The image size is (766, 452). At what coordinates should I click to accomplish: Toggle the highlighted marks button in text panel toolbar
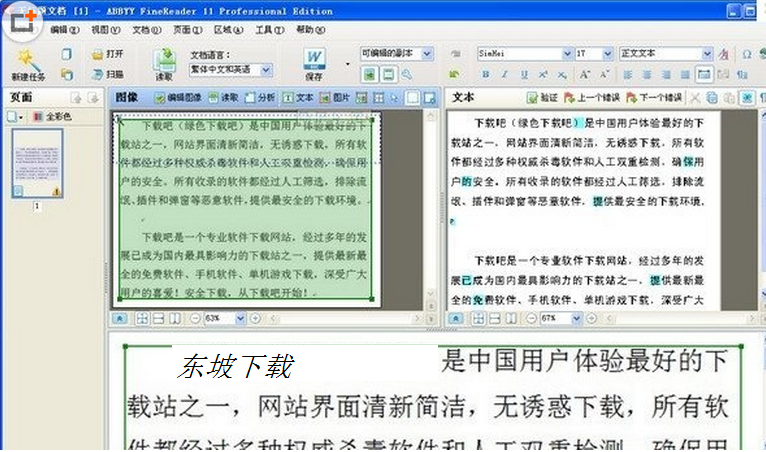tap(747, 98)
